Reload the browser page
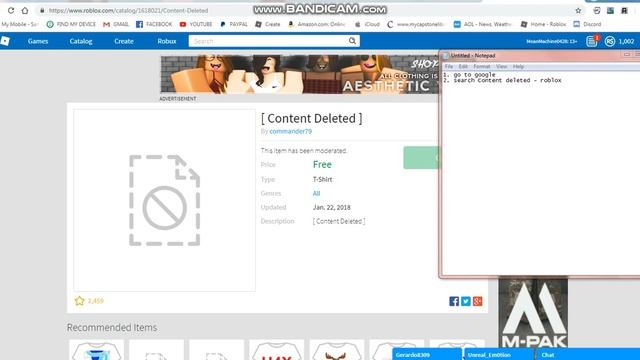The image size is (640, 360). pyautogui.click(x=11, y=10)
